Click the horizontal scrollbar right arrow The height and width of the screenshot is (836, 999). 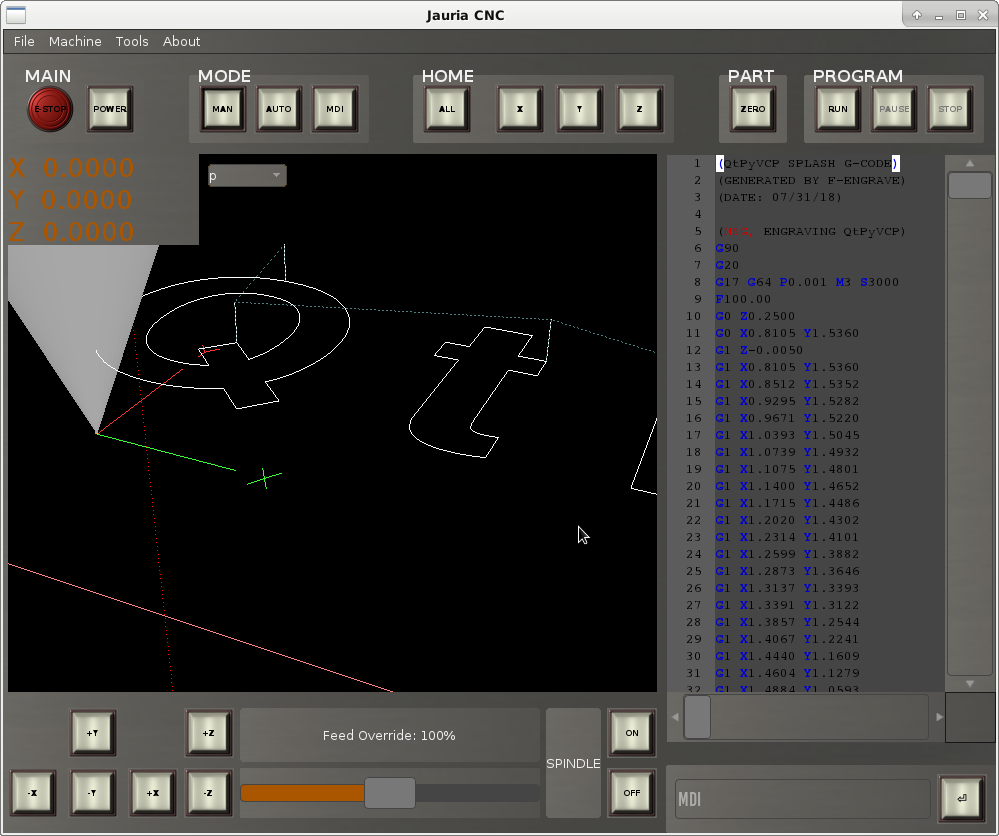pyautogui.click(x=939, y=717)
